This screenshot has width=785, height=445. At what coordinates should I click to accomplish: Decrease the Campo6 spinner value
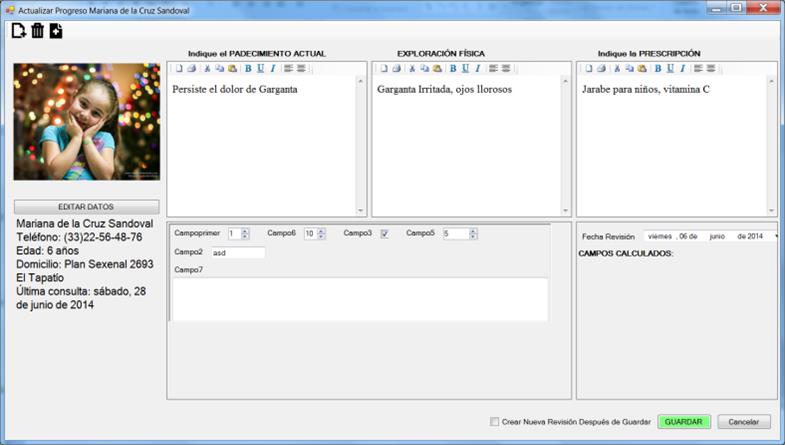pos(321,237)
